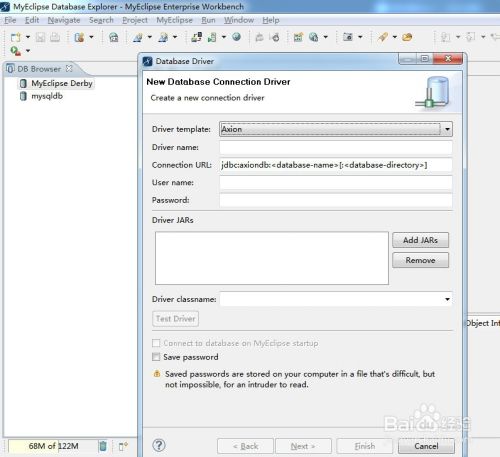
Task: Click the MyEclipse home-shaped toolbar icon
Action: (114, 37)
